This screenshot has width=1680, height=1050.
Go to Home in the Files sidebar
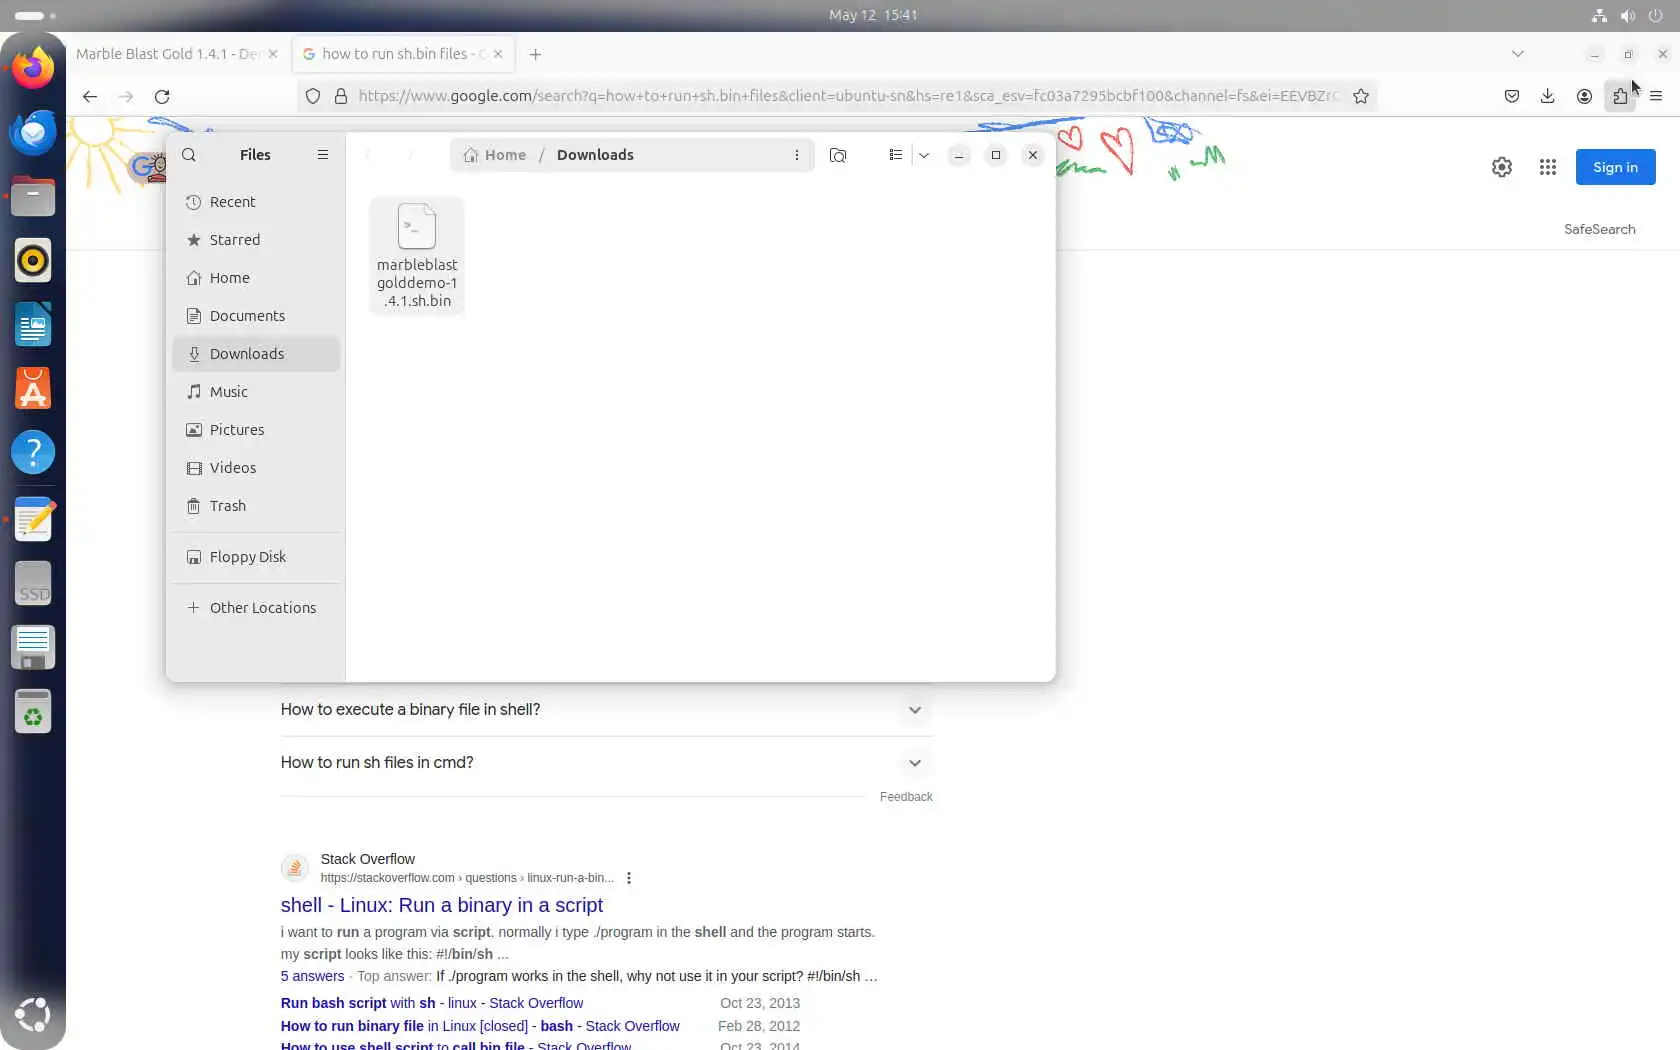point(257,278)
